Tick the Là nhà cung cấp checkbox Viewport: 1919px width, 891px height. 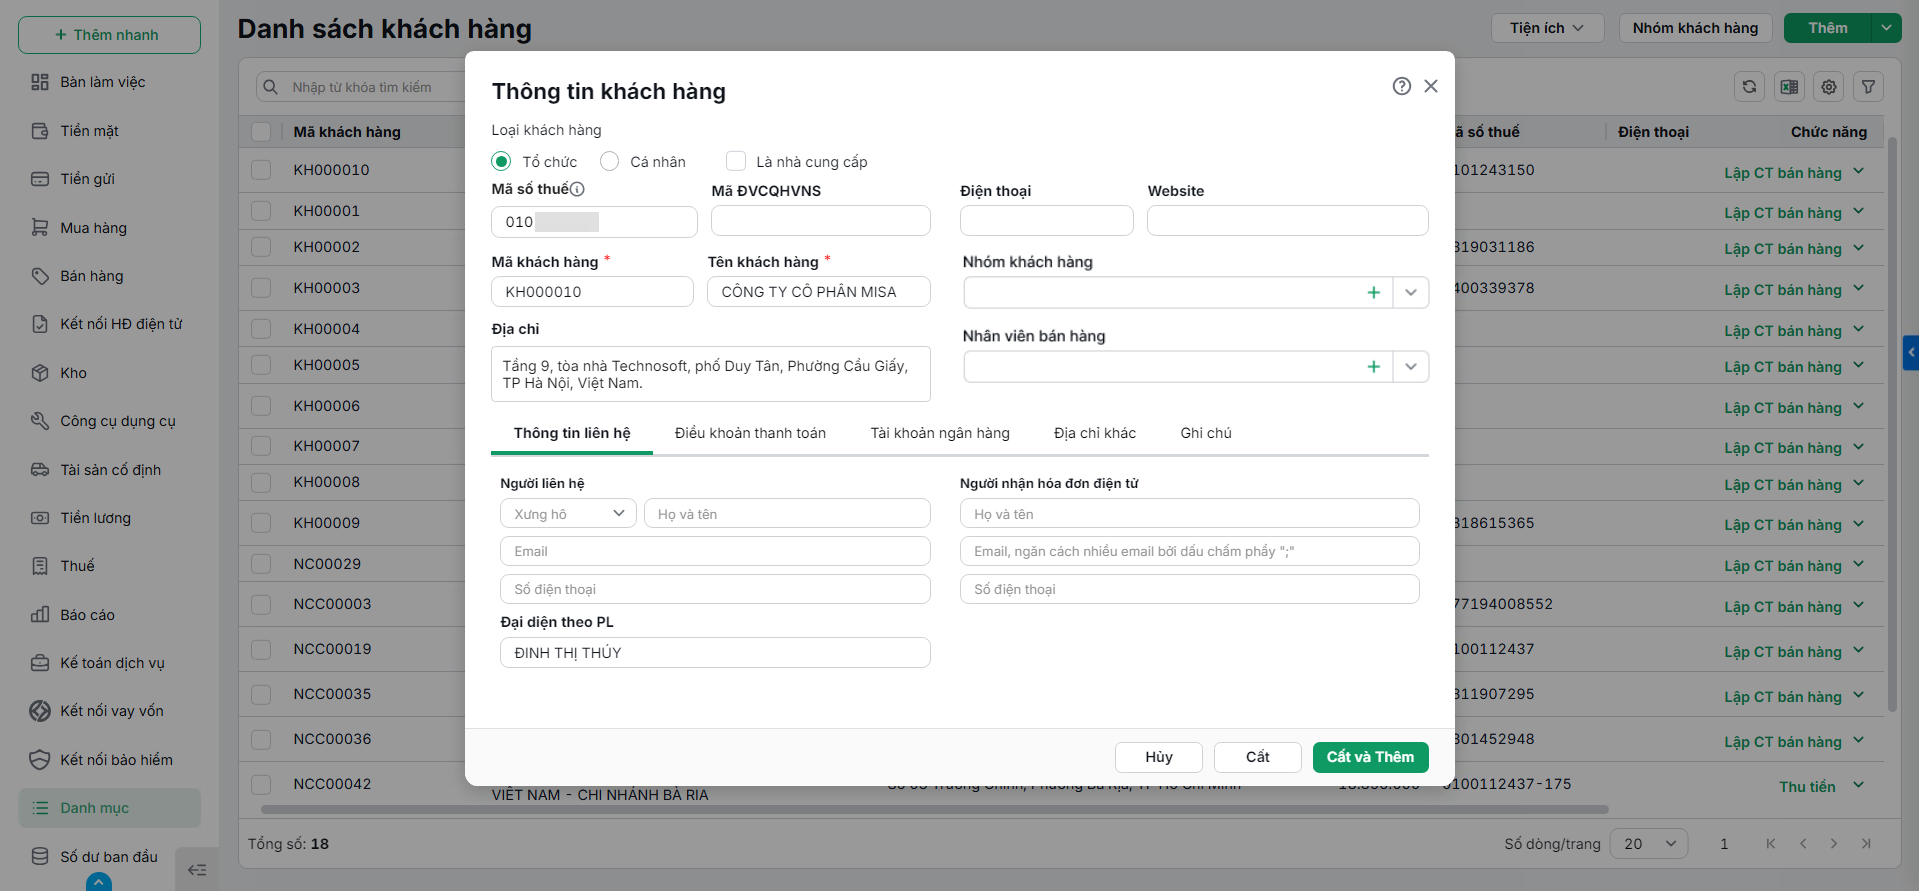(x=736, y=161)
